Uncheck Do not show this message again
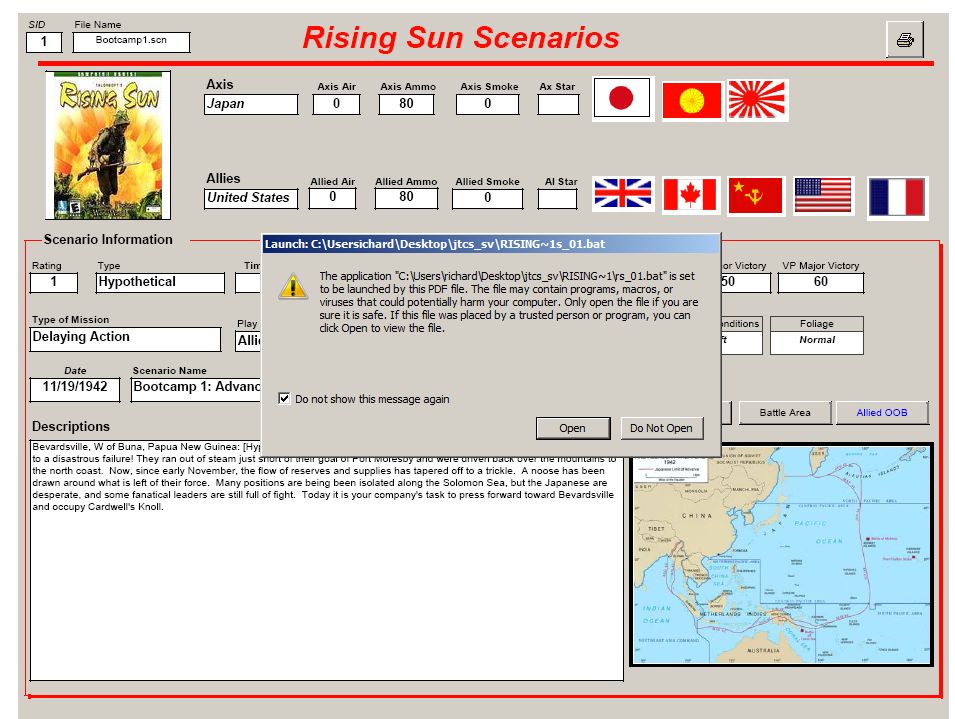The width and height of the screenshot is (955, 719). 284,398
